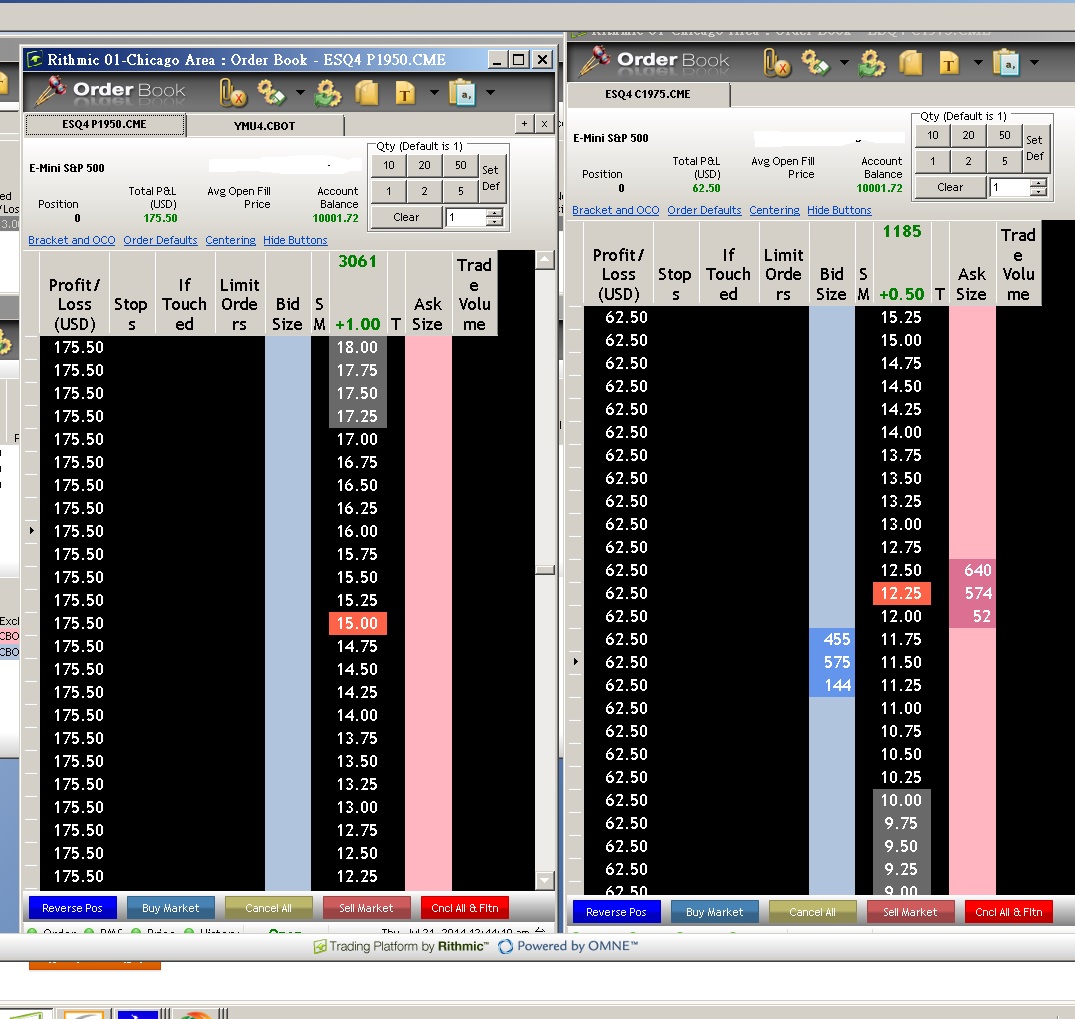Clear quantity in C1975 window

[950, 187]
